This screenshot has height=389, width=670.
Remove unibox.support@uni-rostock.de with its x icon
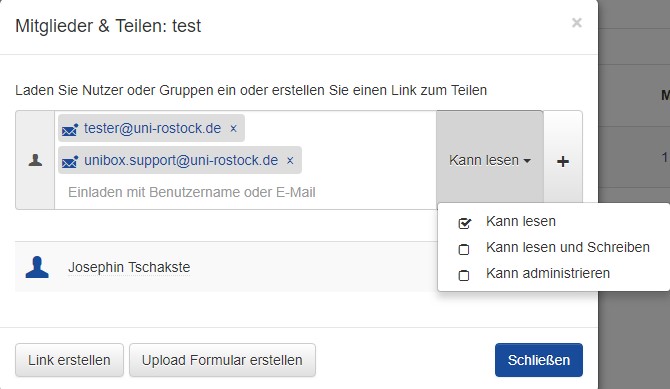[x=290, y=160]
